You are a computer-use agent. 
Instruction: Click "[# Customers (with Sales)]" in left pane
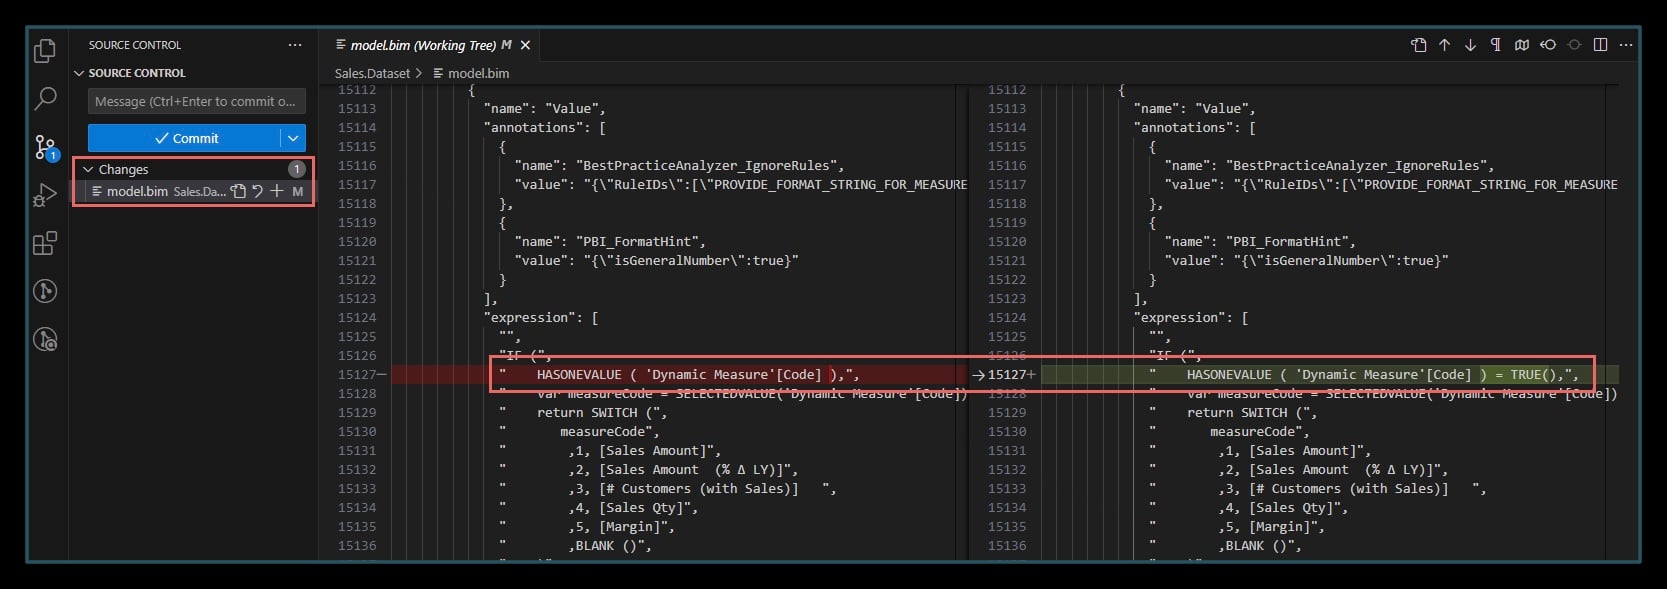coord(698,489)
